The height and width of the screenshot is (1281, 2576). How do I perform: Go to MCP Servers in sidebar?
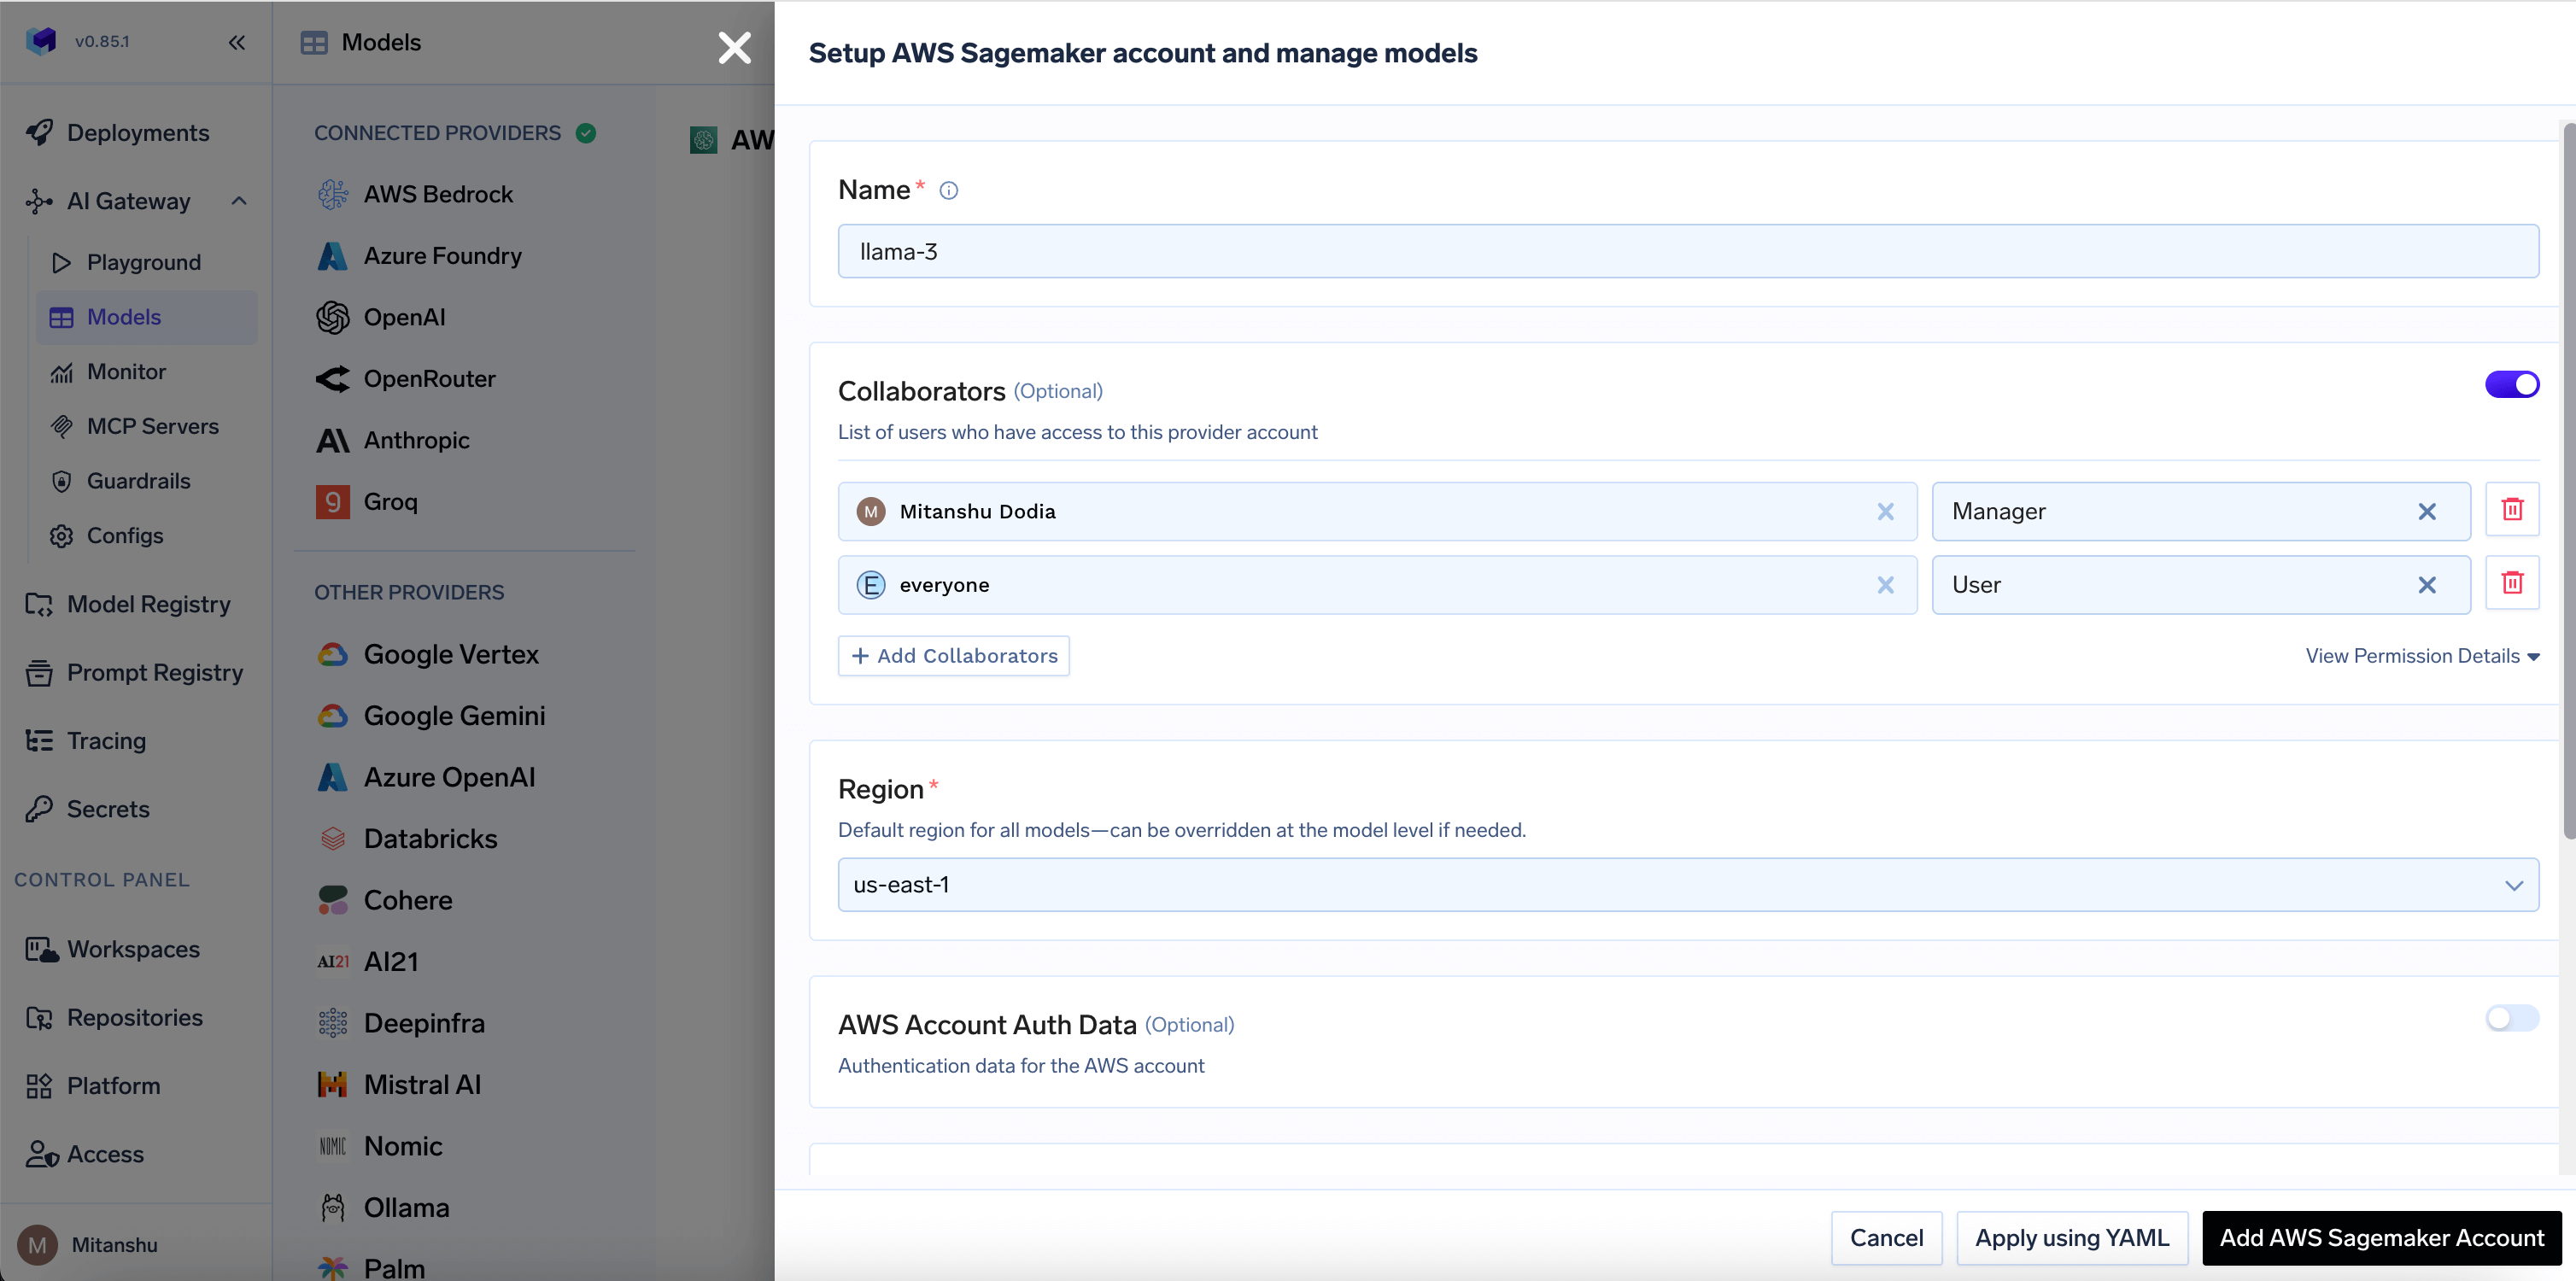(152, 426)
